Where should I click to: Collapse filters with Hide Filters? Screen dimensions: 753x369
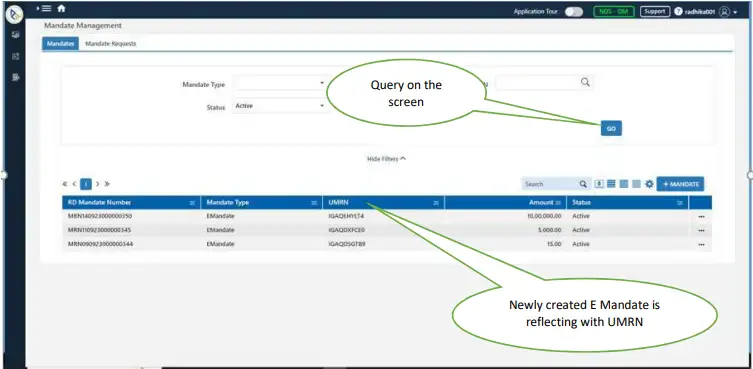(387, 159)
